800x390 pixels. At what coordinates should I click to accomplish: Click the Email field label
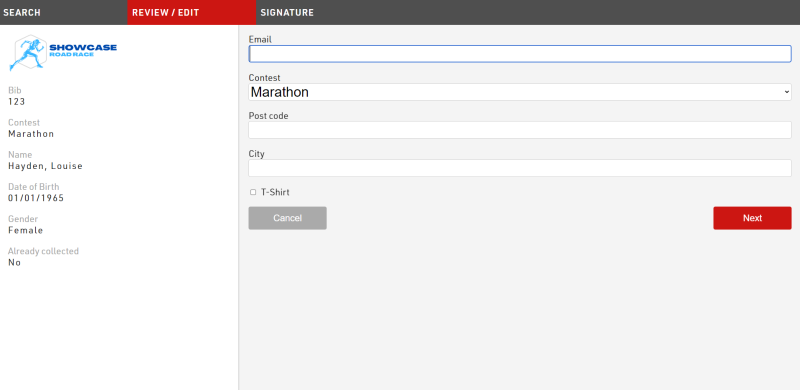coord(260,39)
